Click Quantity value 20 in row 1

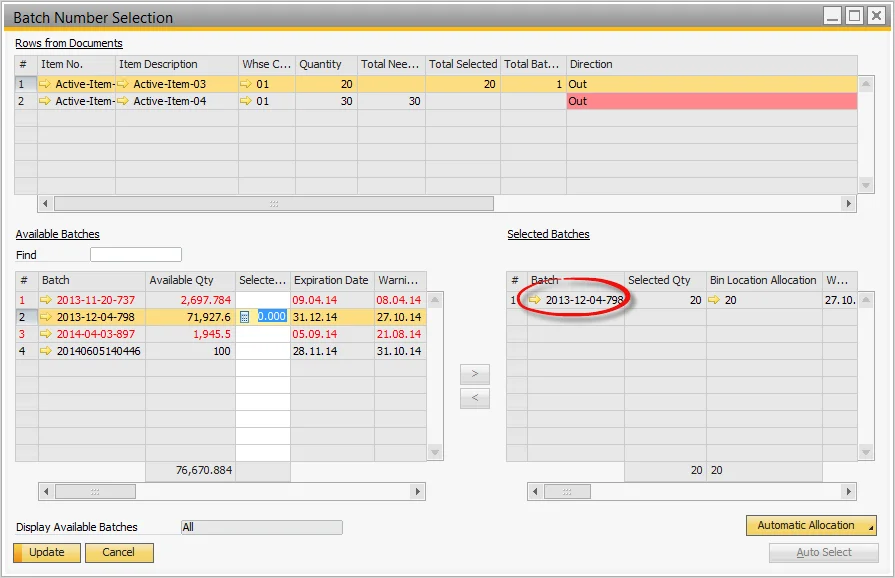click(x=346, y=84)
